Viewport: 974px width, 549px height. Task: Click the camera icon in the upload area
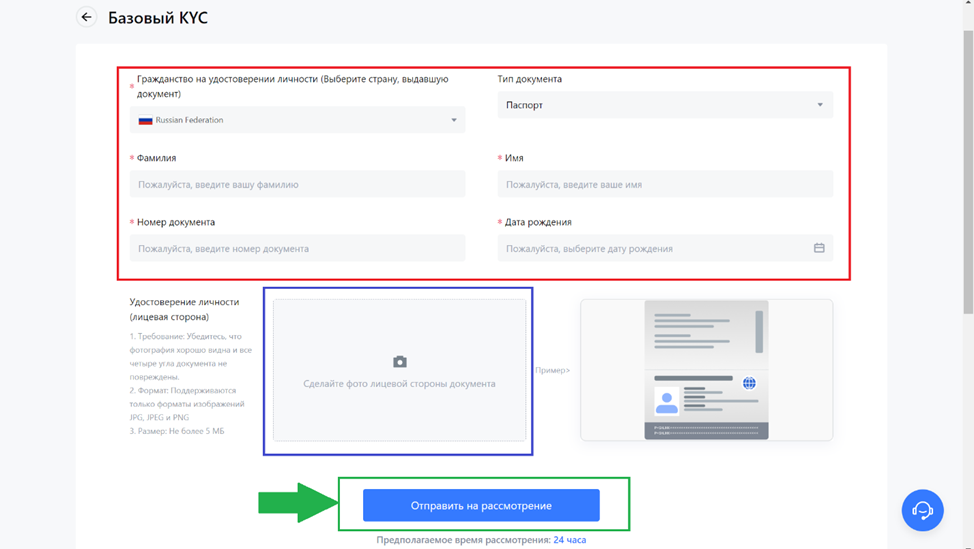pos(399,361)
